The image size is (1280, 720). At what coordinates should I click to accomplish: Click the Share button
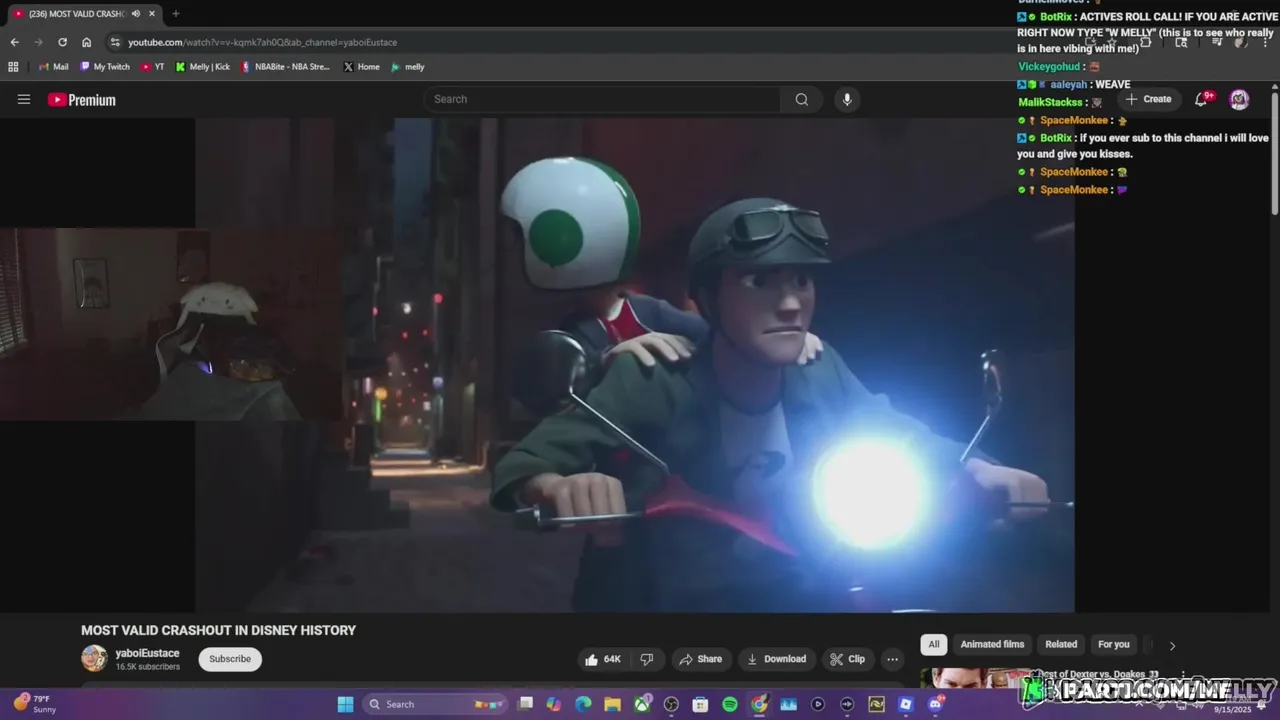click(x=700, y=659)
